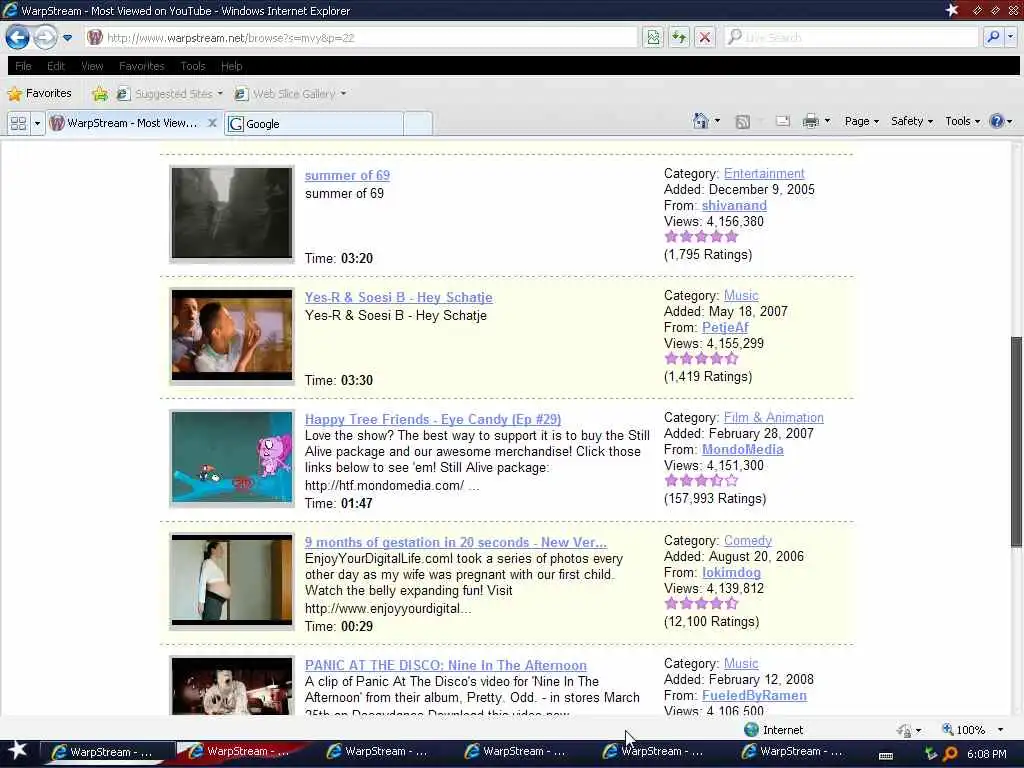Click the Add to Favorites Bar icon

[100, 94]
